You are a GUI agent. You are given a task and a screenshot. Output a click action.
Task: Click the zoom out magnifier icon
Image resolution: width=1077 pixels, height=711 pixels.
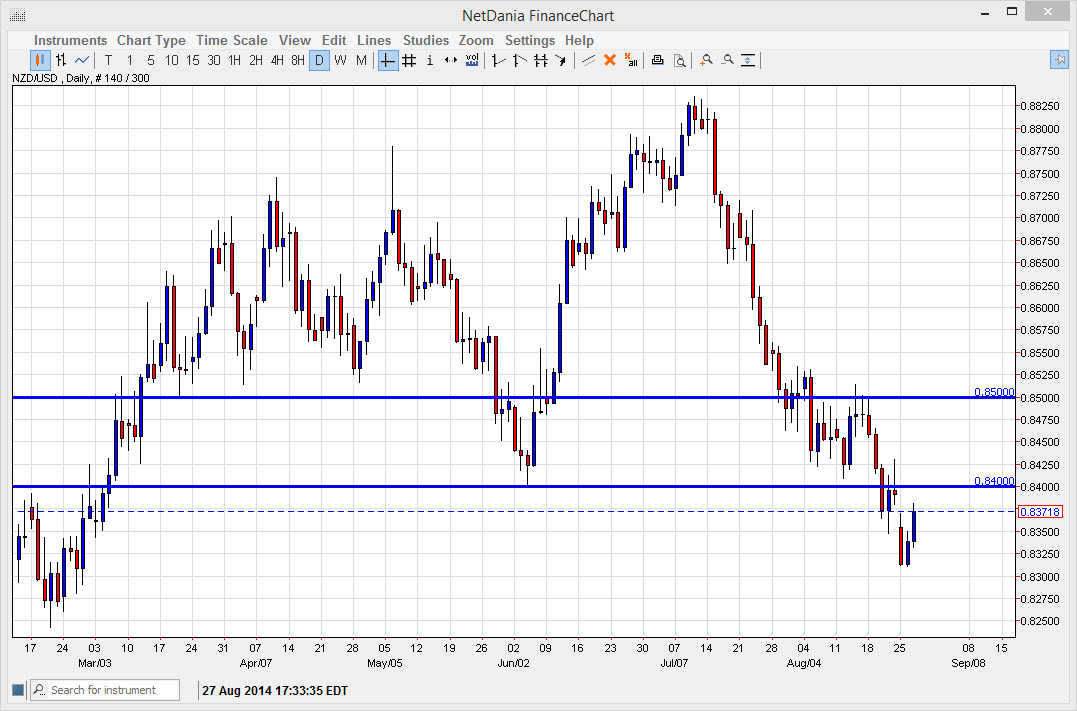[x=727, y=60]
